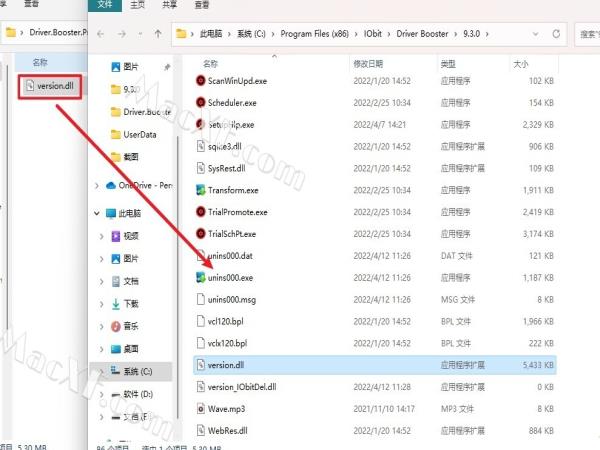Select the 桌面 folder icon
The image size is (600, 450).
click(116, 349)
